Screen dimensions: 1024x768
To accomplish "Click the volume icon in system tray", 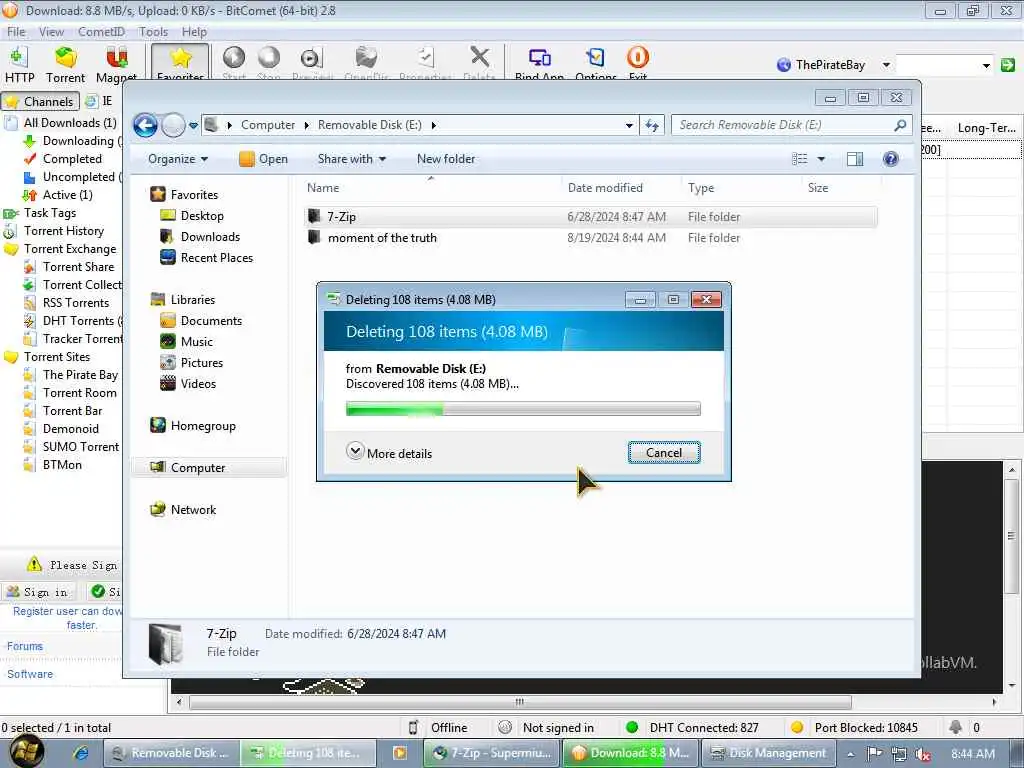I will tap(923, 754).
